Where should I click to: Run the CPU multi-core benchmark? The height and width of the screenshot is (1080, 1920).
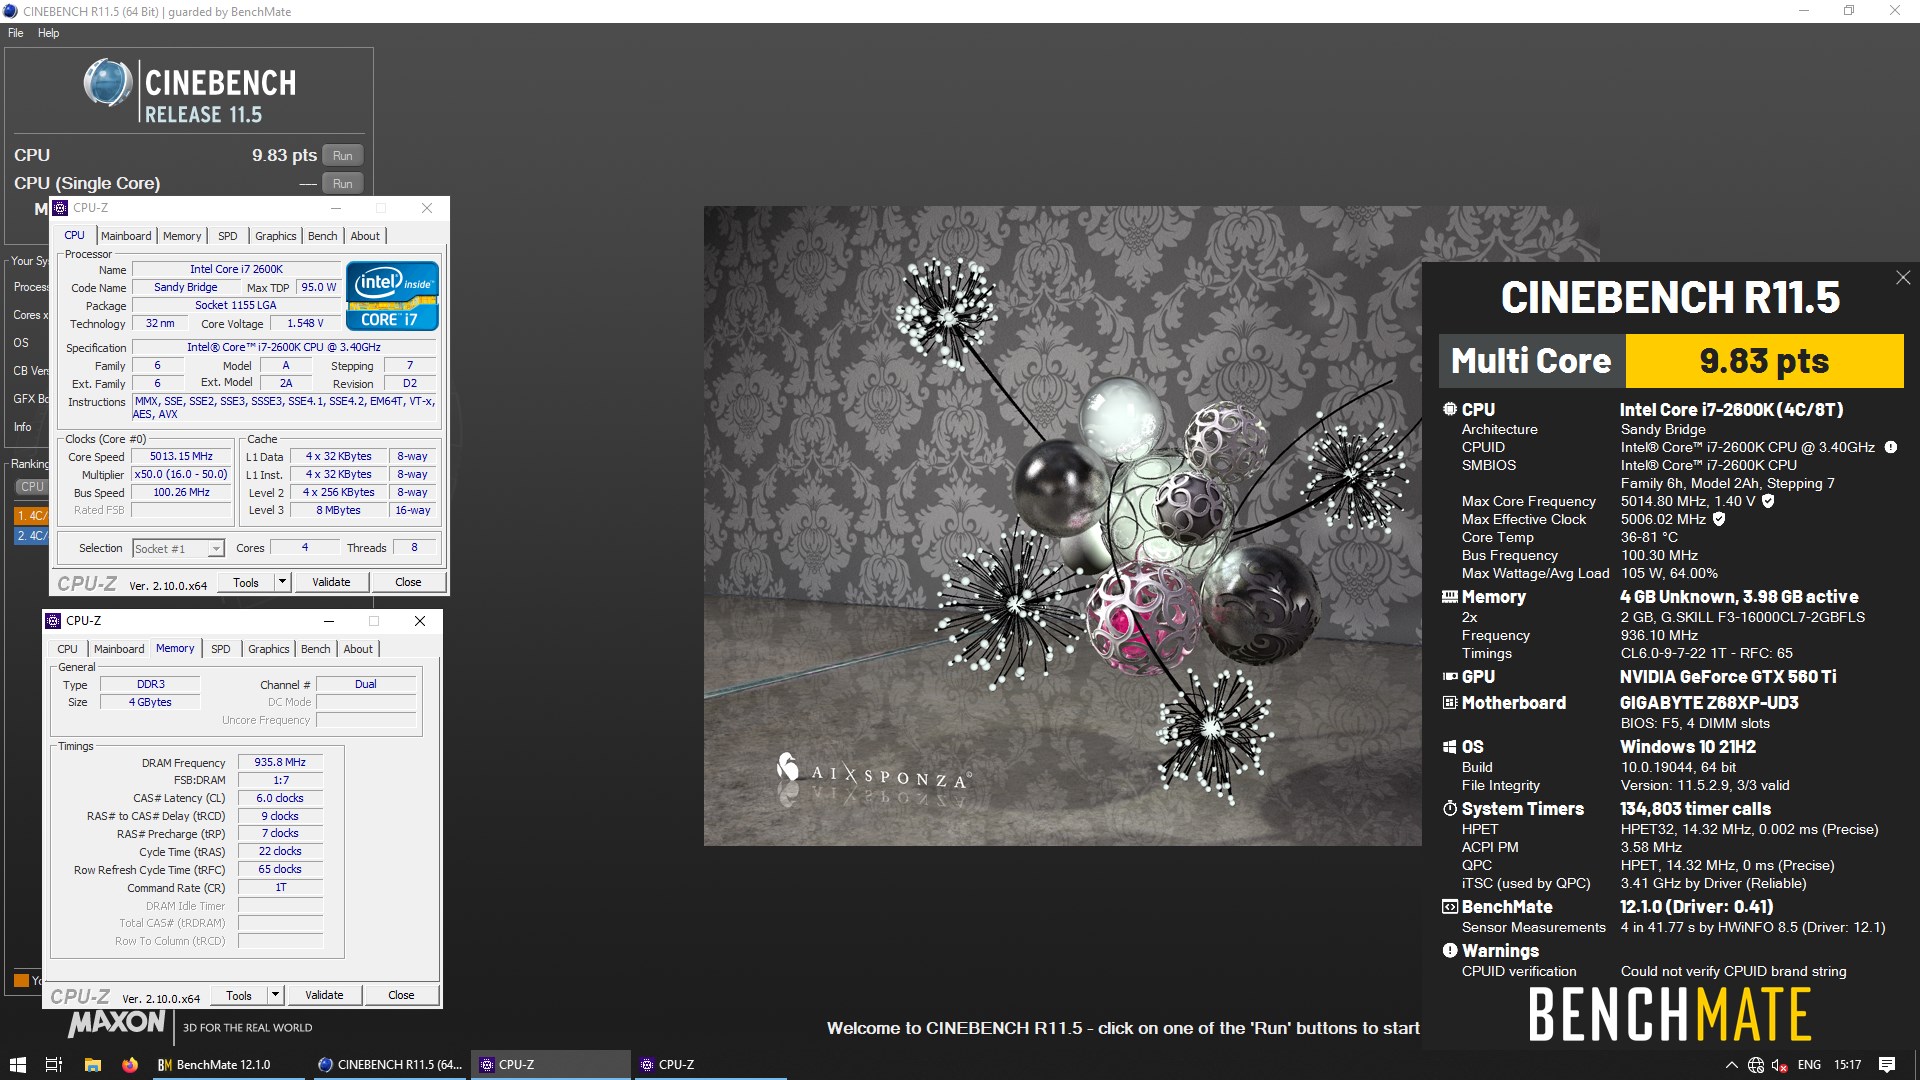[343, 156]
